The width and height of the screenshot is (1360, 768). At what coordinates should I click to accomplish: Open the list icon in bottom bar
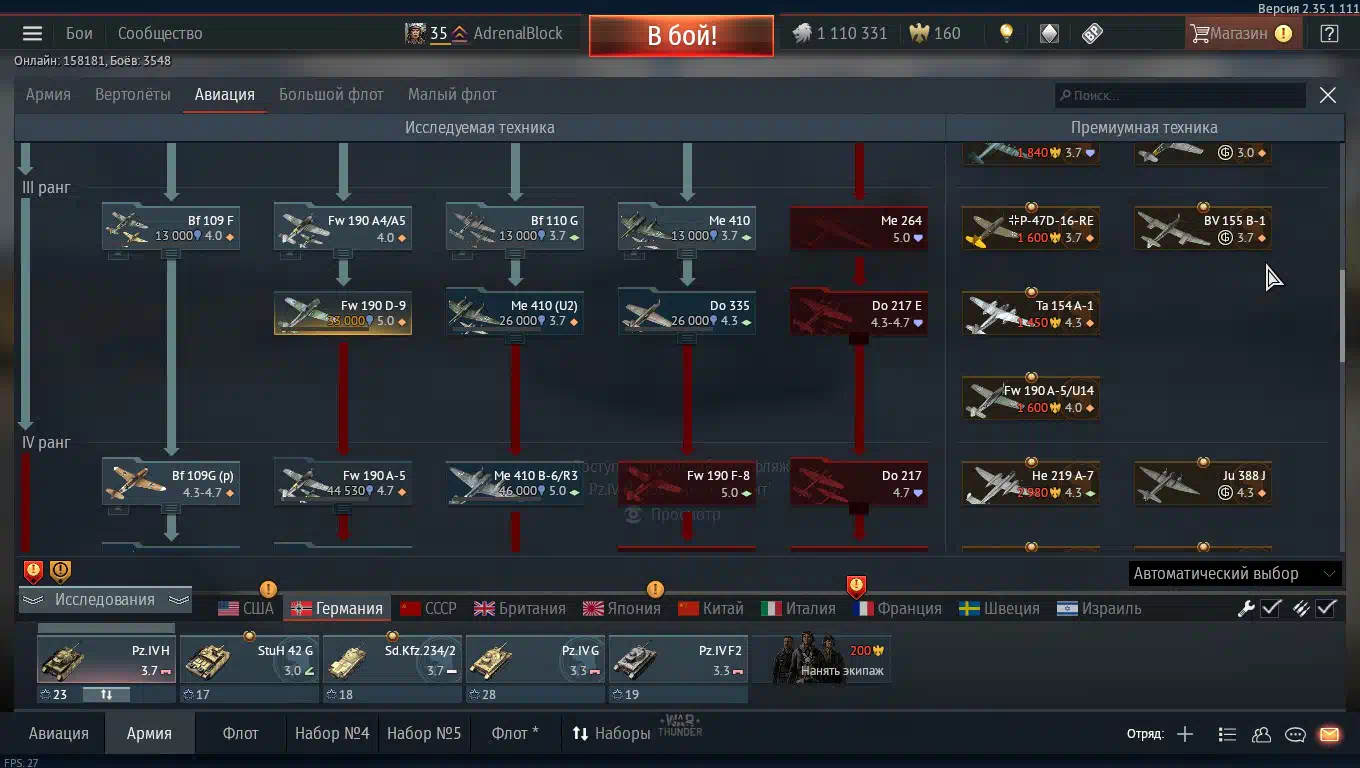point(1227,734)
